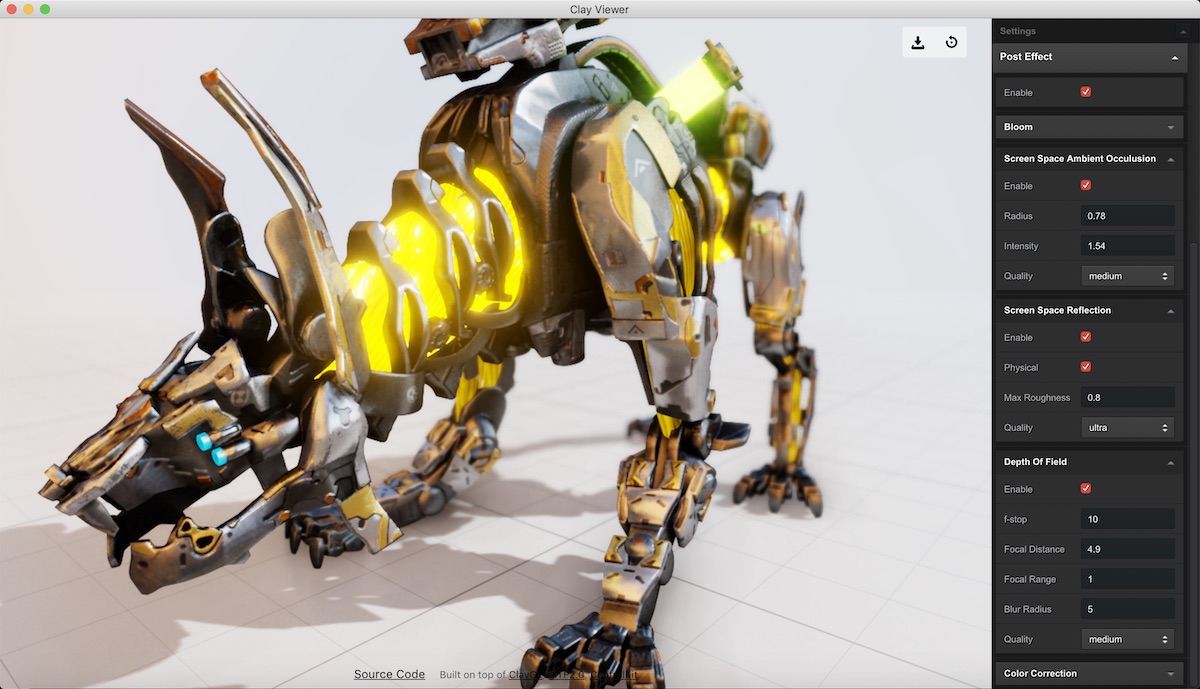Screen dimensions: 1200x689
Task: Click the reset view icon
Action: 951,42
